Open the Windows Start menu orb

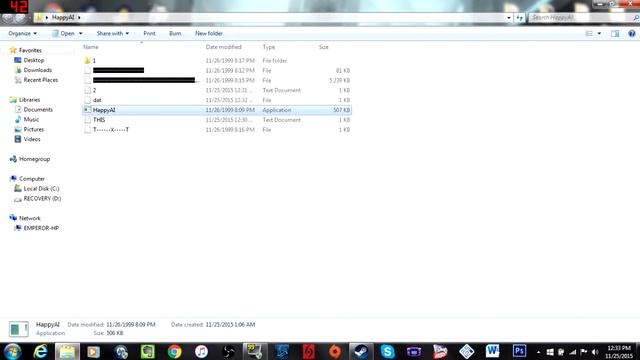tap(12, 351)
